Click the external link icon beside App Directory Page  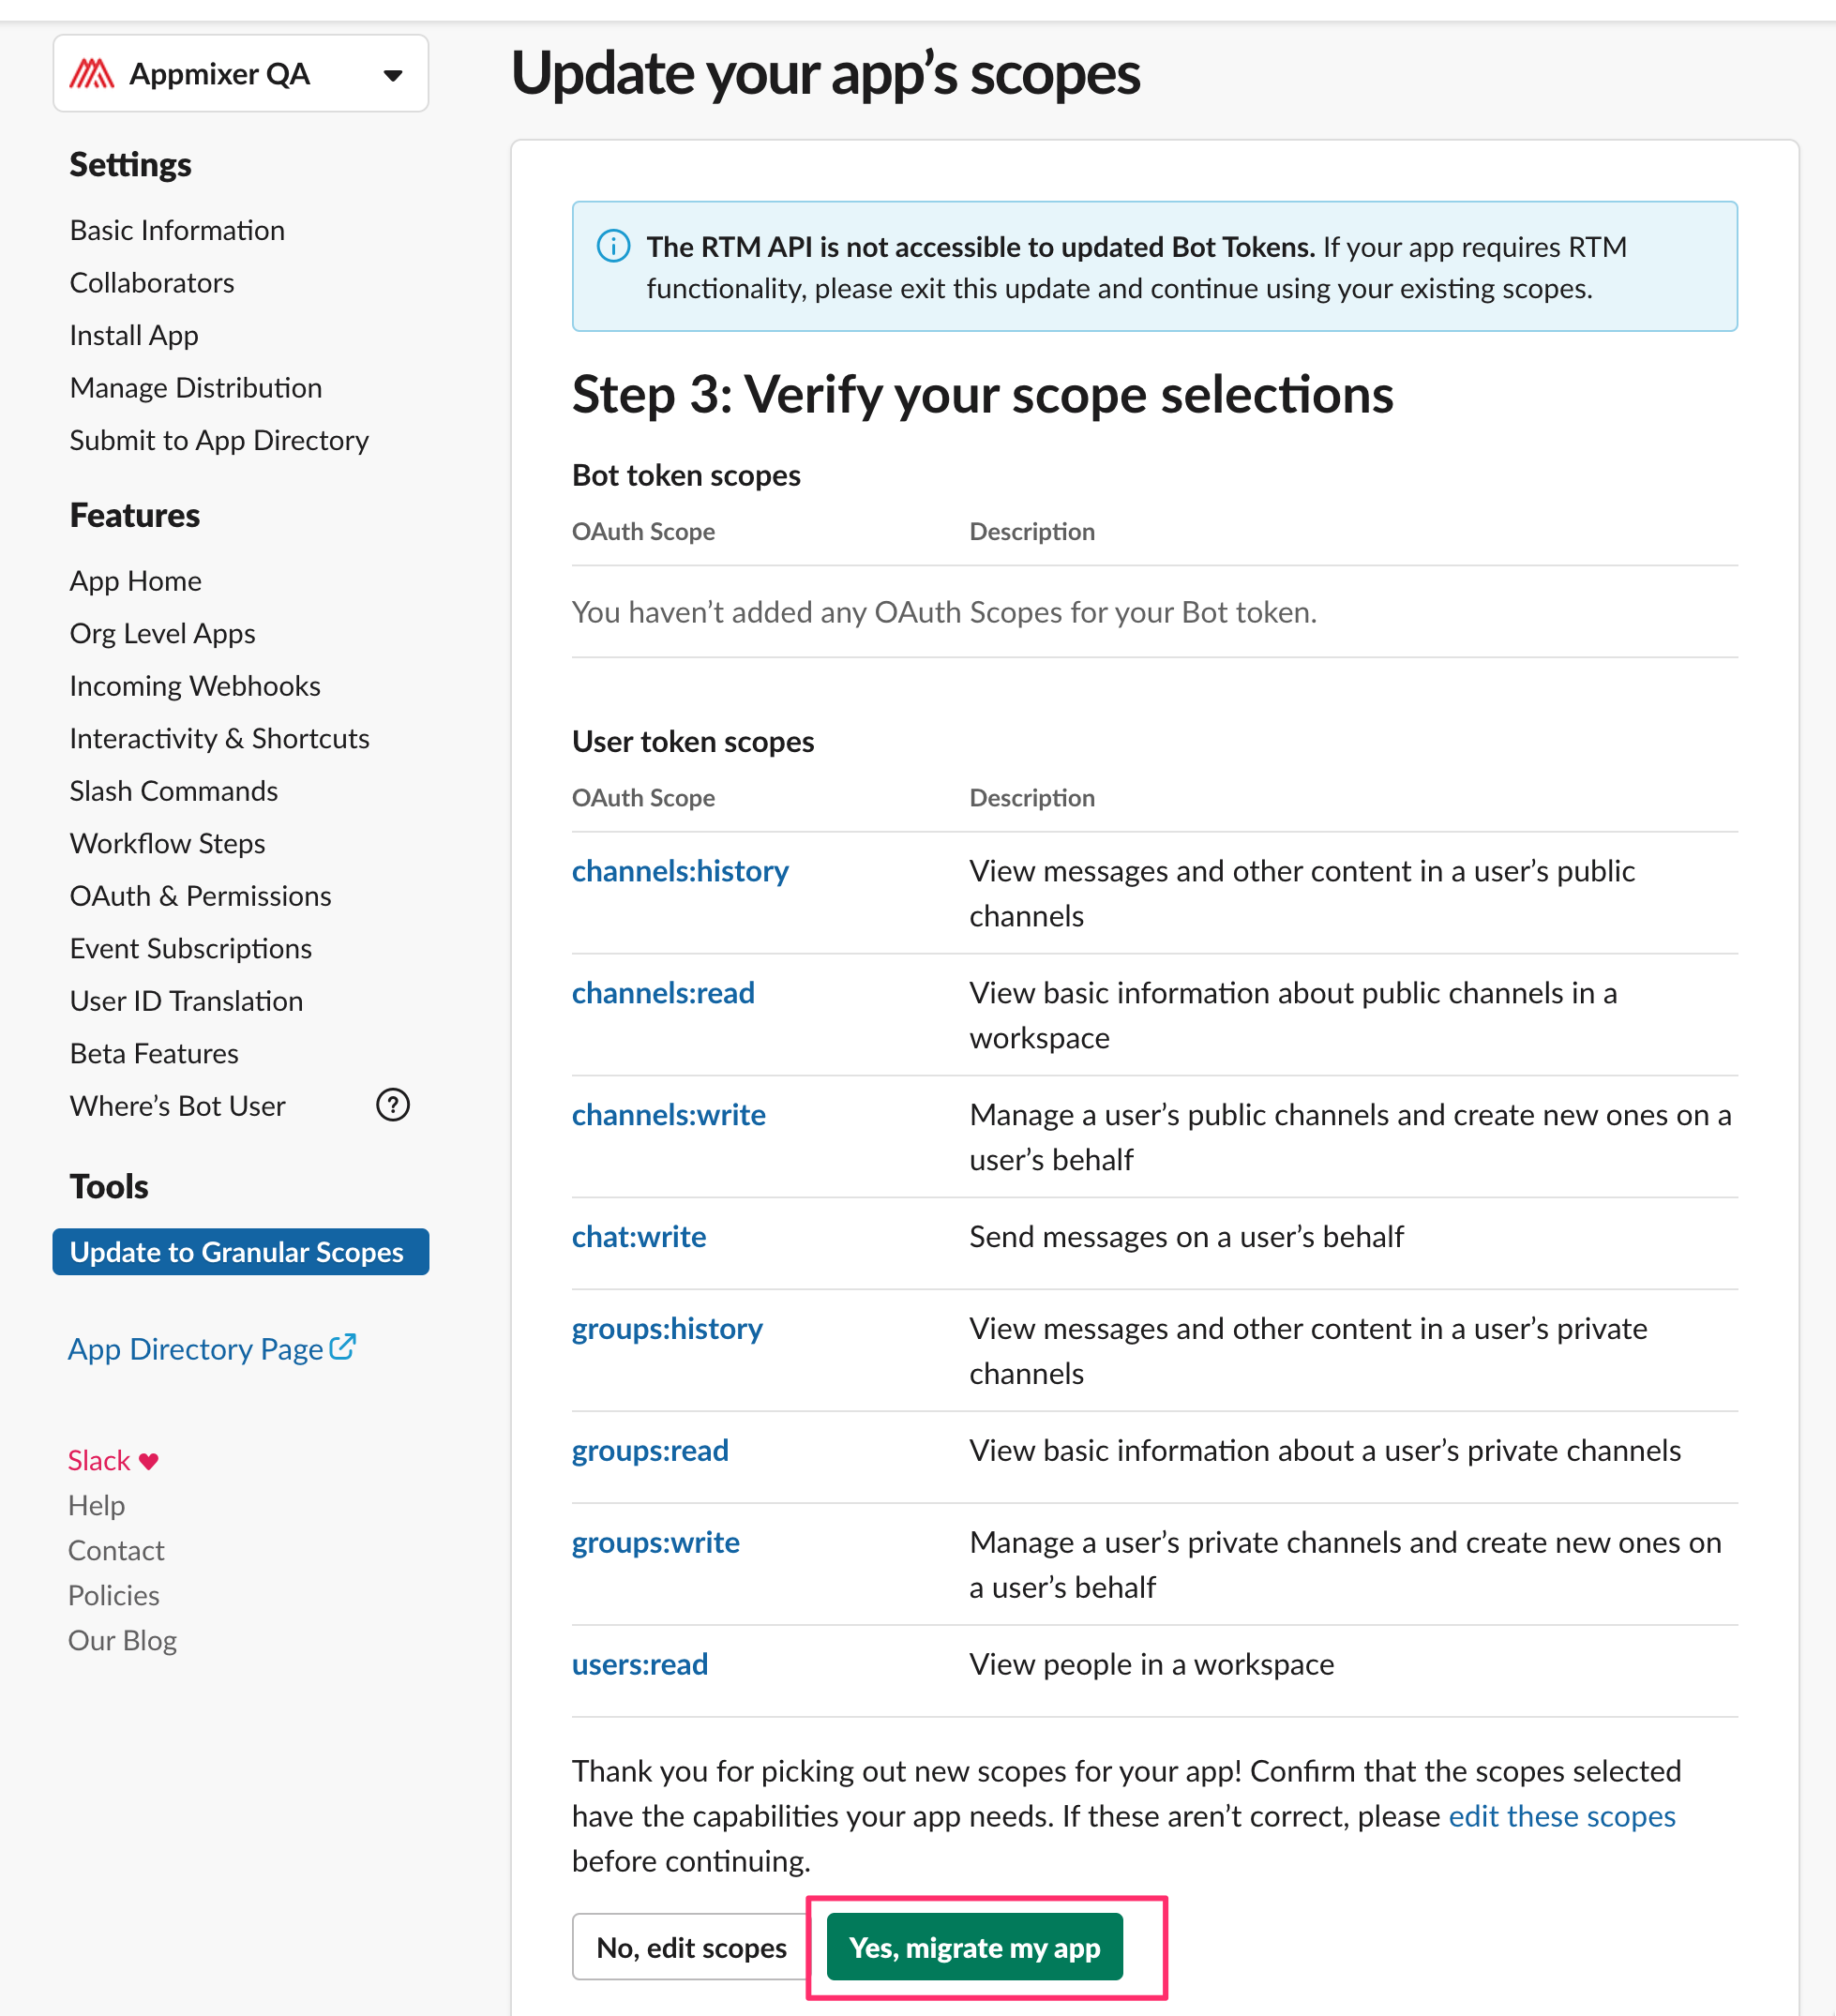click(343, 1346)
